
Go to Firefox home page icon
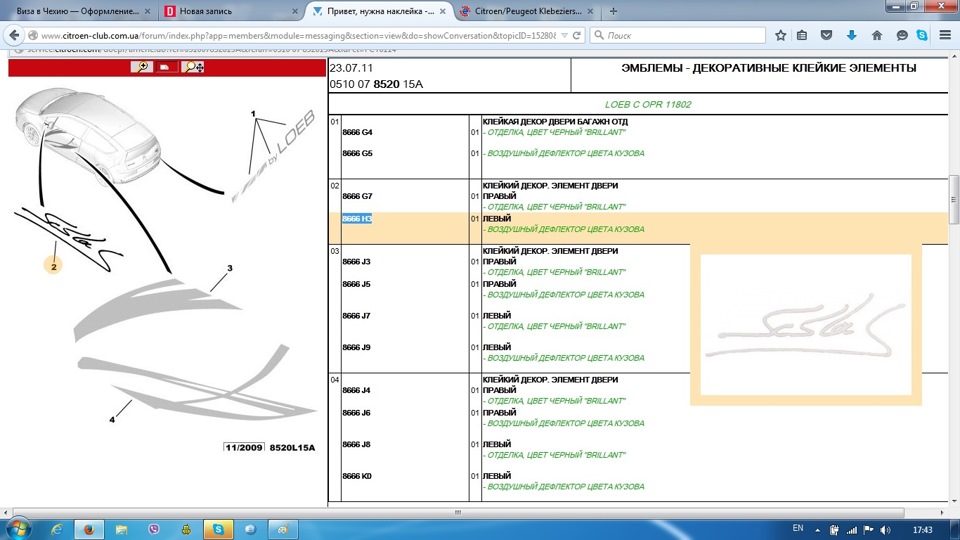(877, 36)
